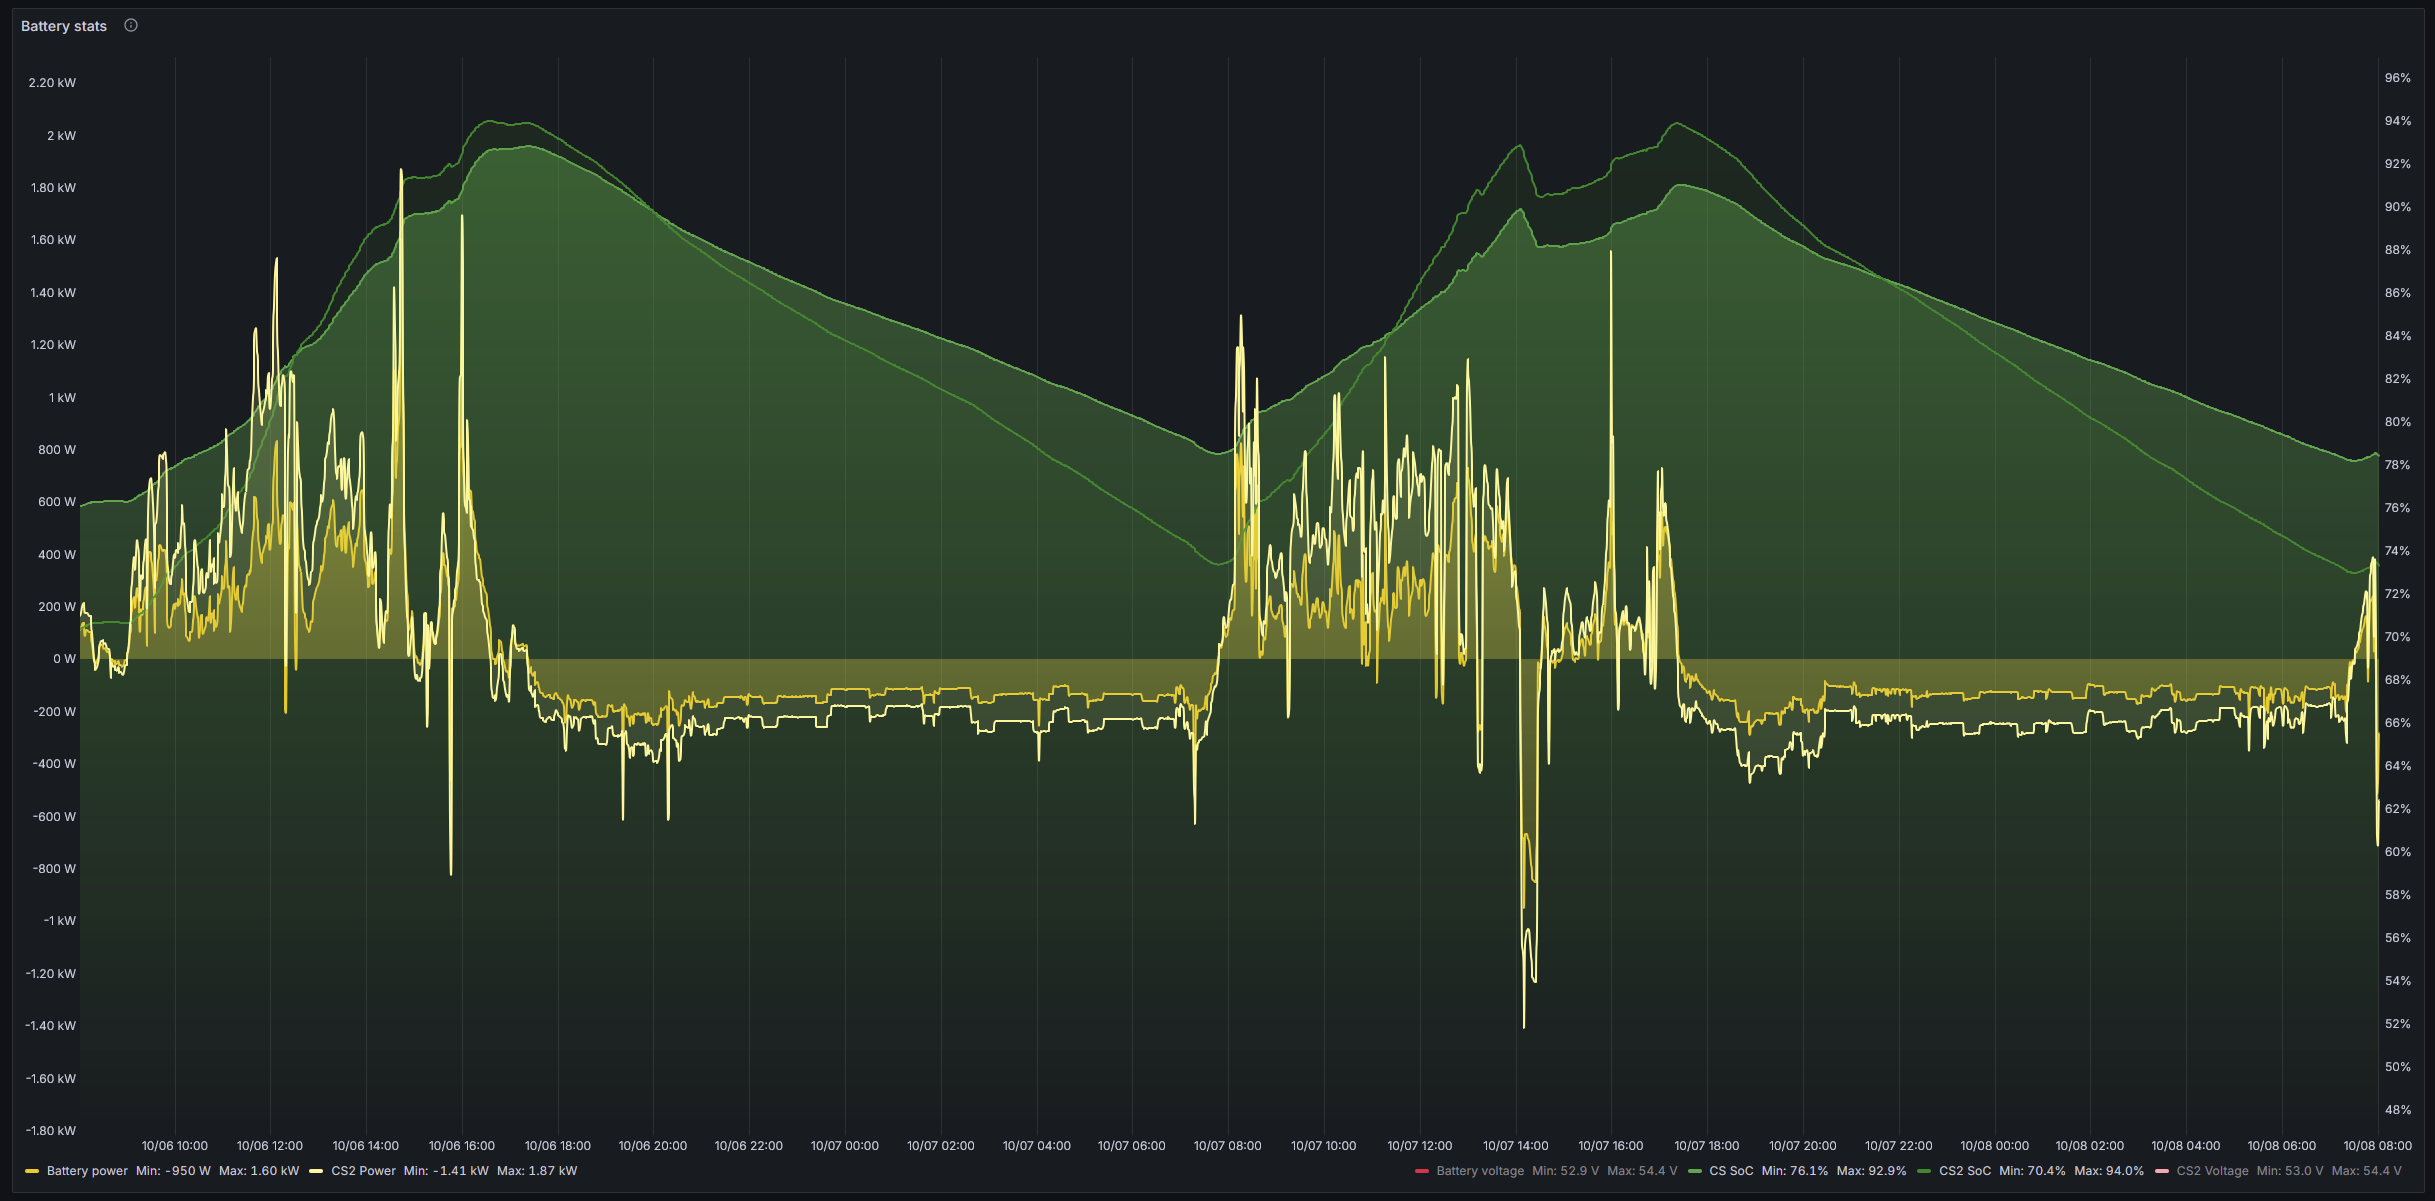Viewport: 2435px width, 1201px height.
Task: Open the Battery stats panel title menu
Action: click(64, 26)
